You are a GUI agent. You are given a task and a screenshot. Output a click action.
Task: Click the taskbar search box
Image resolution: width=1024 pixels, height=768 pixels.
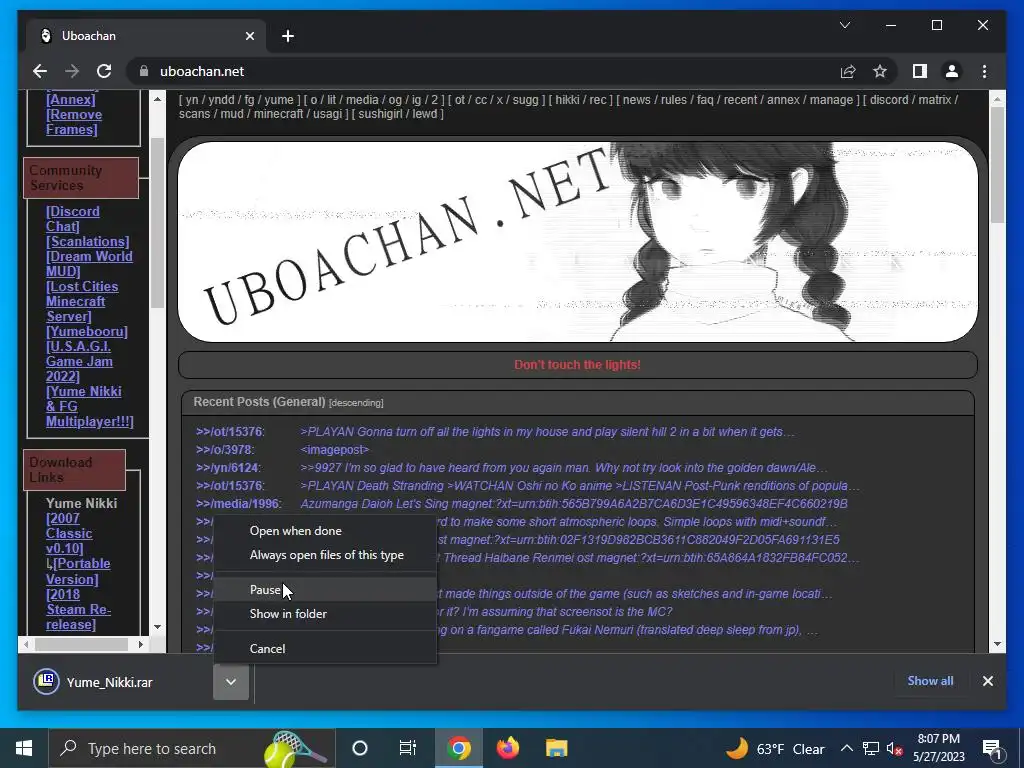tap(192, 748)
